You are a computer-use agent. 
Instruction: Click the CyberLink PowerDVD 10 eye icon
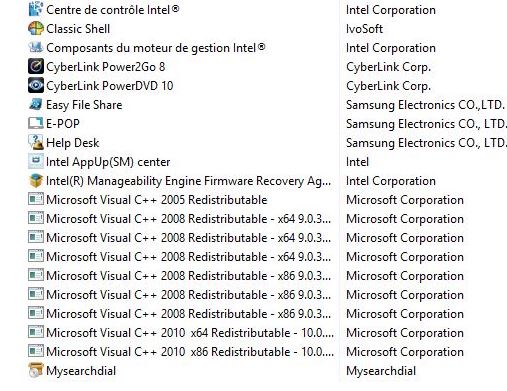pos(36,86)
